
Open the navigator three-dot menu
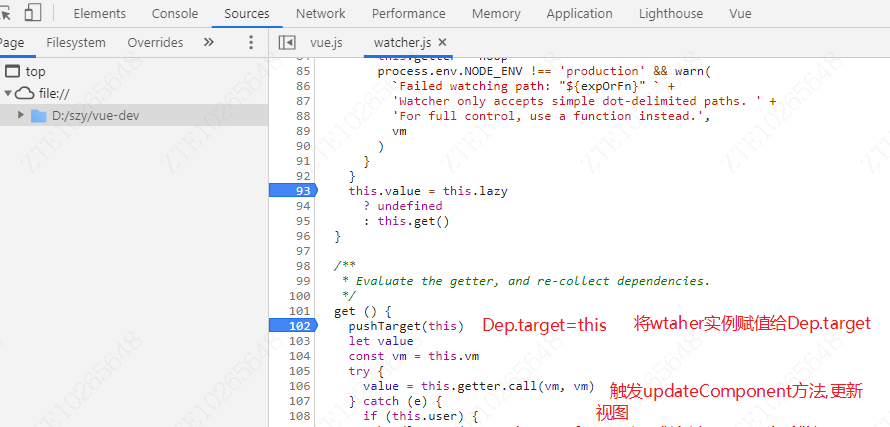tap(251, 43)
